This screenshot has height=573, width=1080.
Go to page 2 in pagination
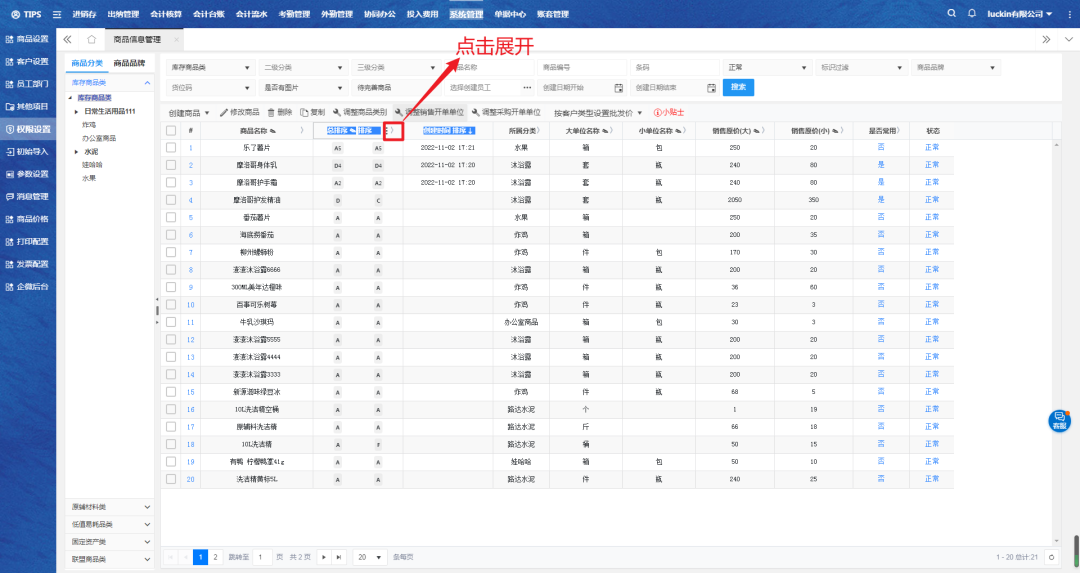coord(216,556)
